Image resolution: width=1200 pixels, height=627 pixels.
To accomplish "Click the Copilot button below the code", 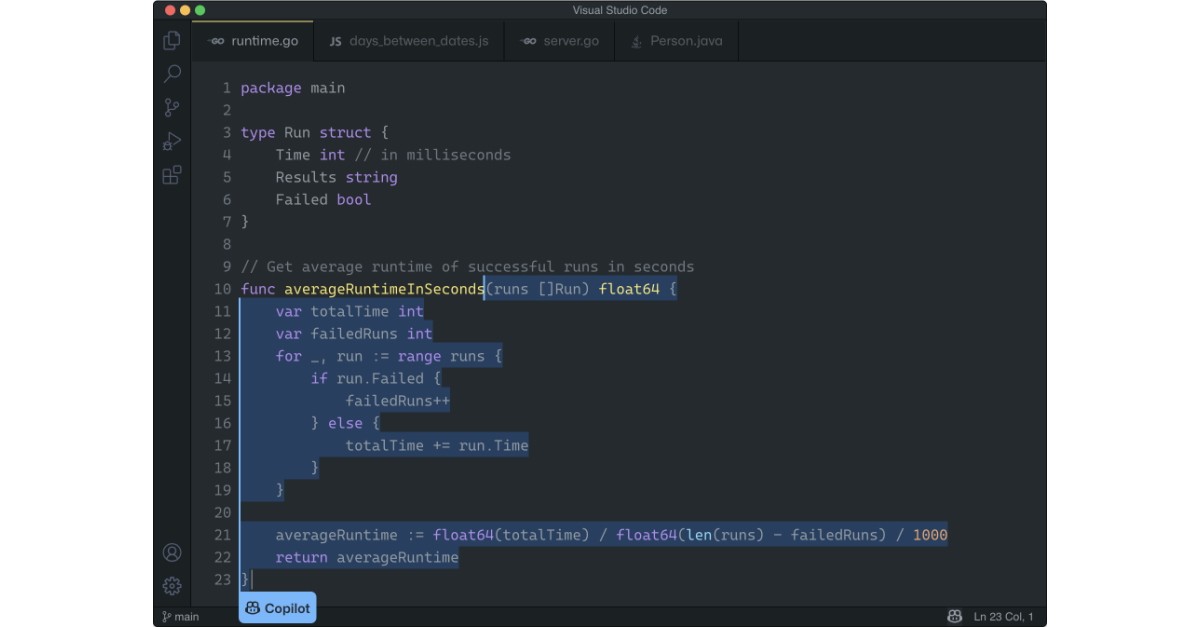I will pyautogui.click(x=277, y=608).
